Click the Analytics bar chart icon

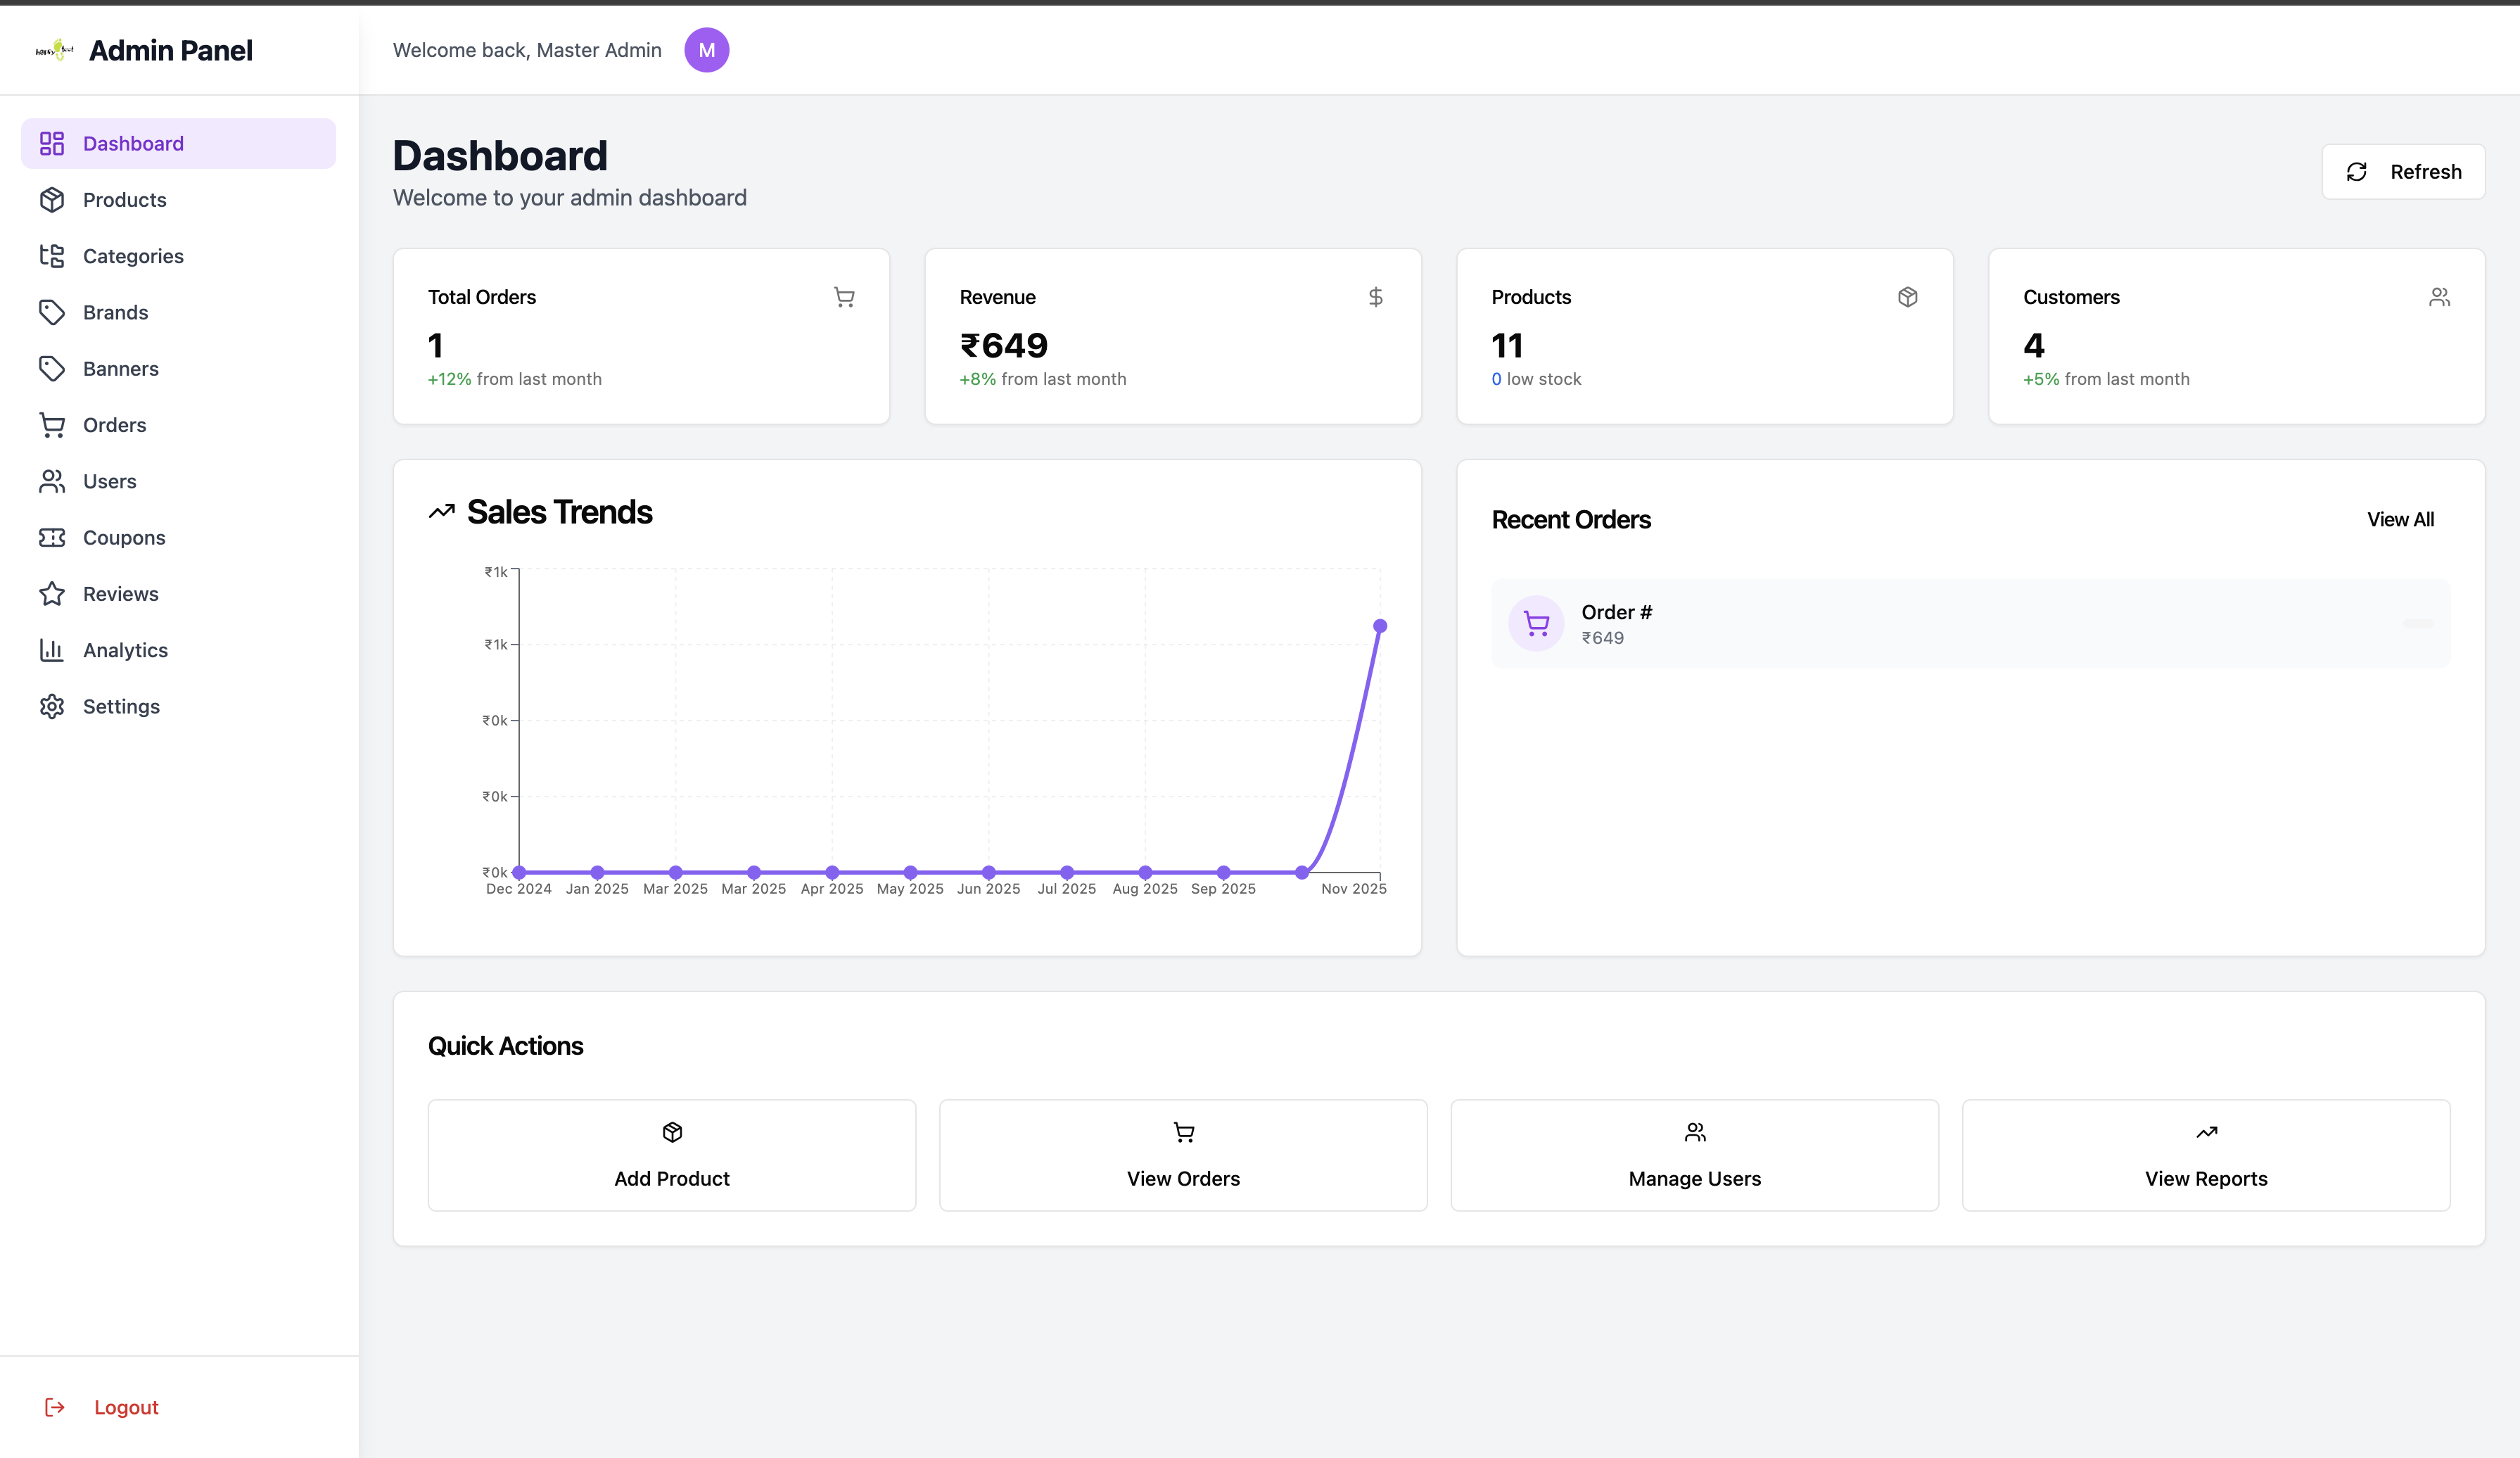tap(52, 650)
